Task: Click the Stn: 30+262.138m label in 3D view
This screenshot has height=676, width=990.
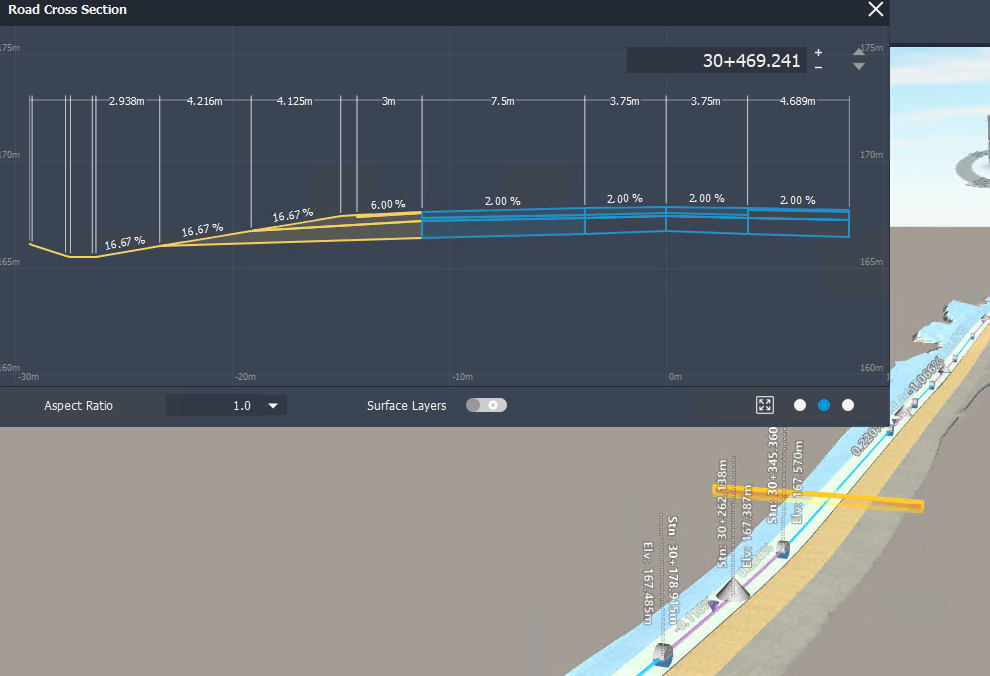Action: point(722,513)
